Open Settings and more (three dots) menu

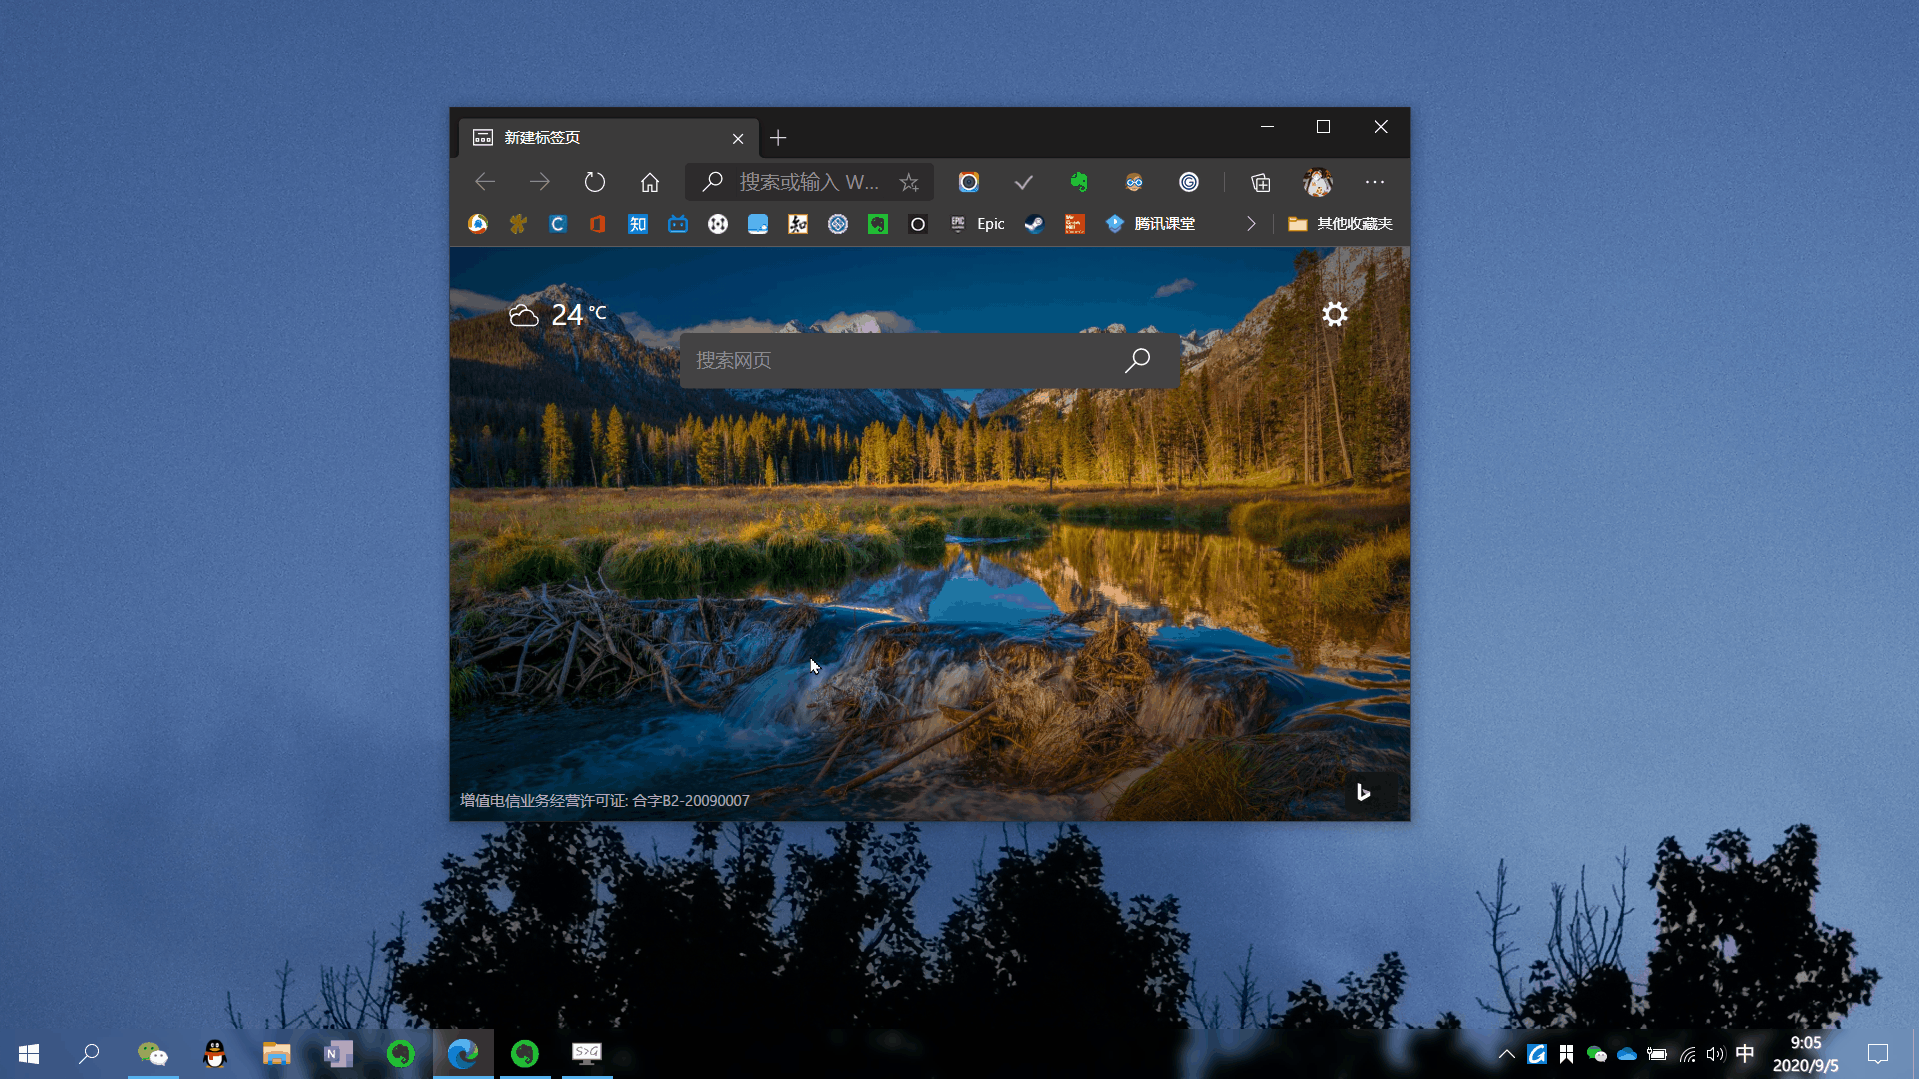[x=1375, y=182]
